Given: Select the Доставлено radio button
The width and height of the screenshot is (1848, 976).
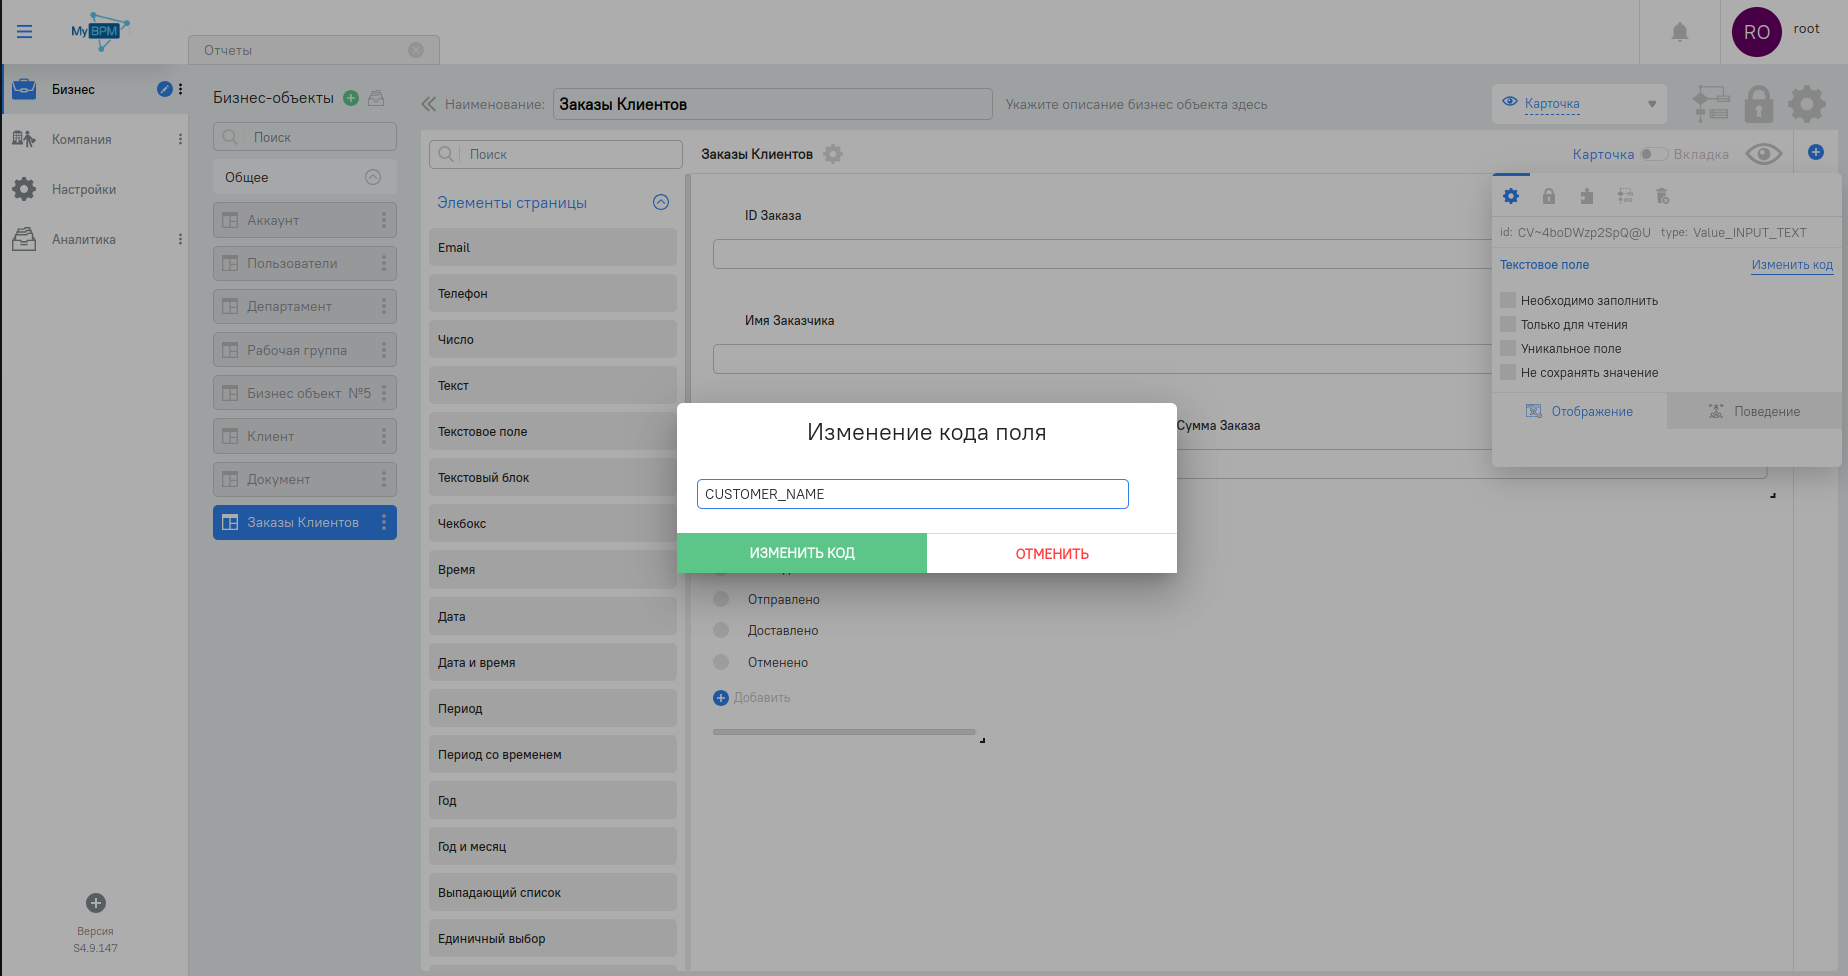Looking at the screenshot, I should pos(721,631).
